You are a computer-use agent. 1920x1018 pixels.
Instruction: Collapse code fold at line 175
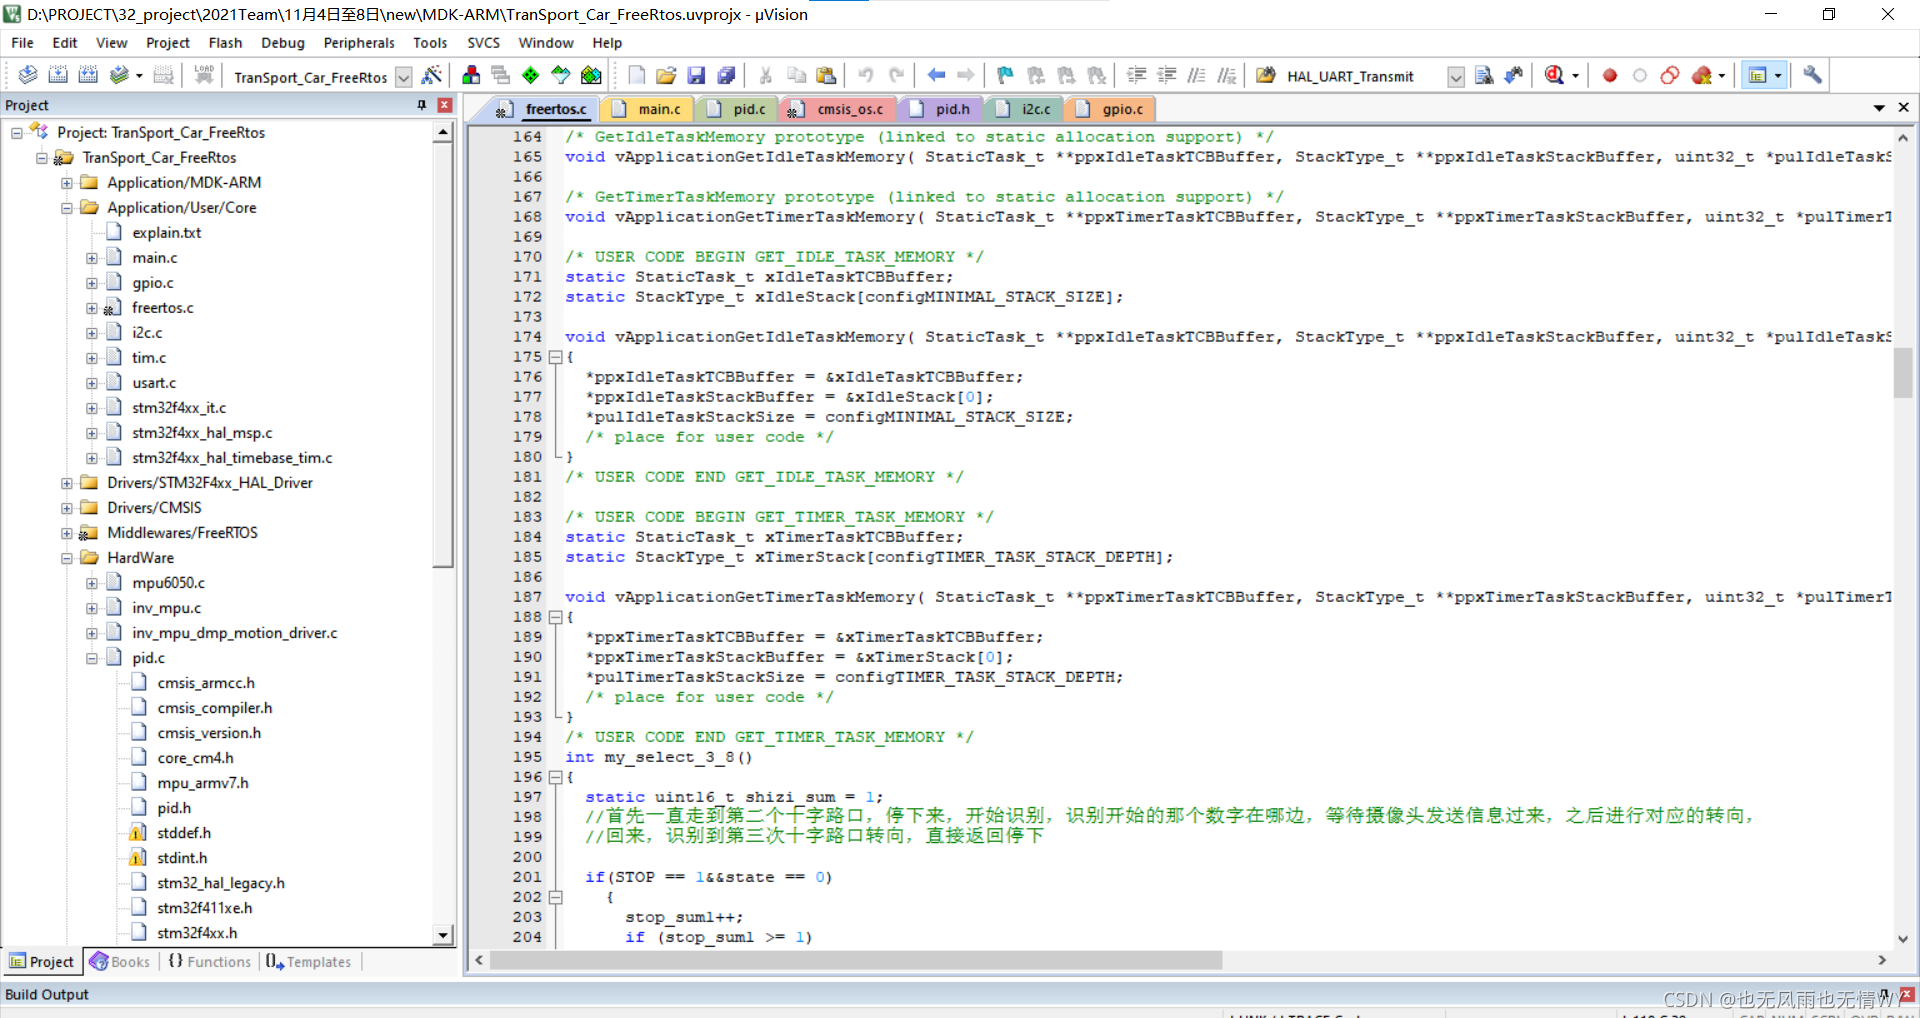(555, 357)
